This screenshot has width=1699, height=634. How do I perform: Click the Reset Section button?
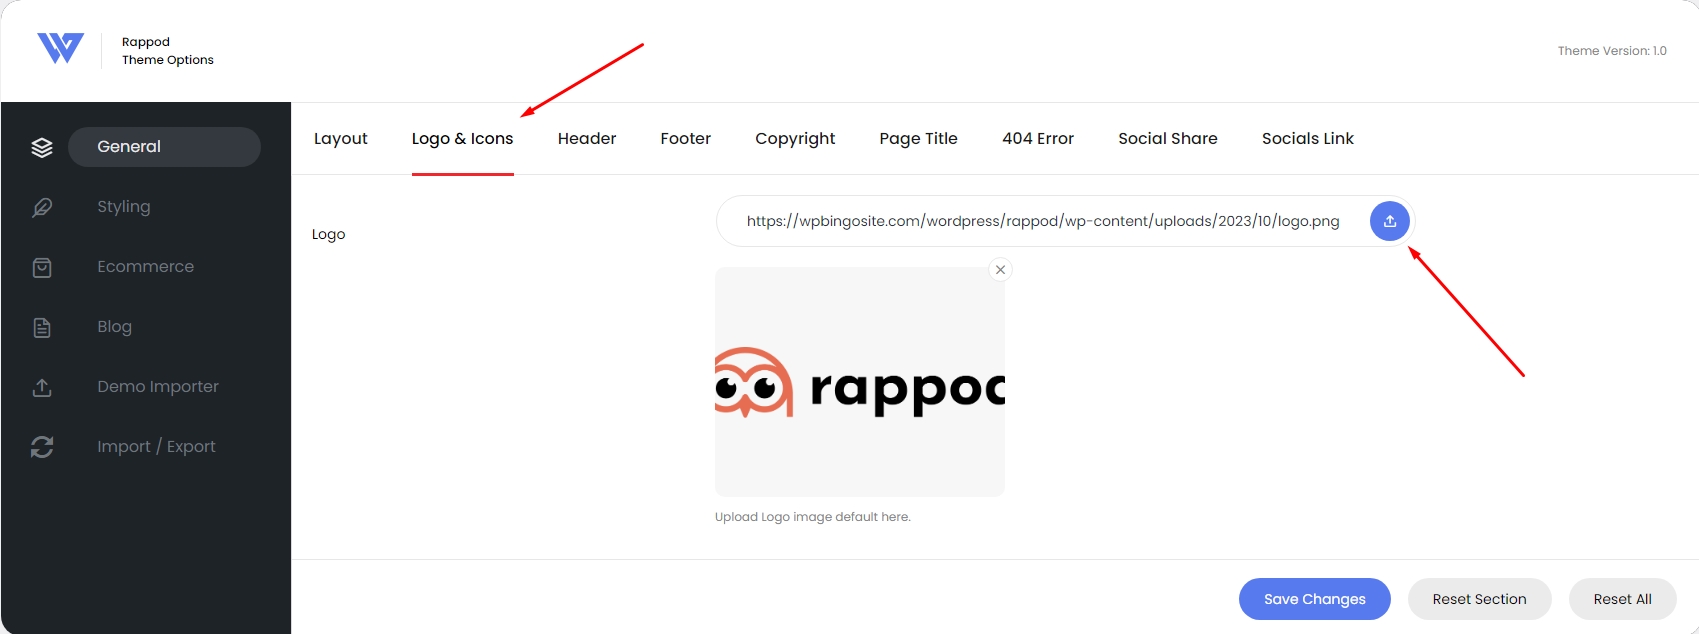click(1480, 599)
